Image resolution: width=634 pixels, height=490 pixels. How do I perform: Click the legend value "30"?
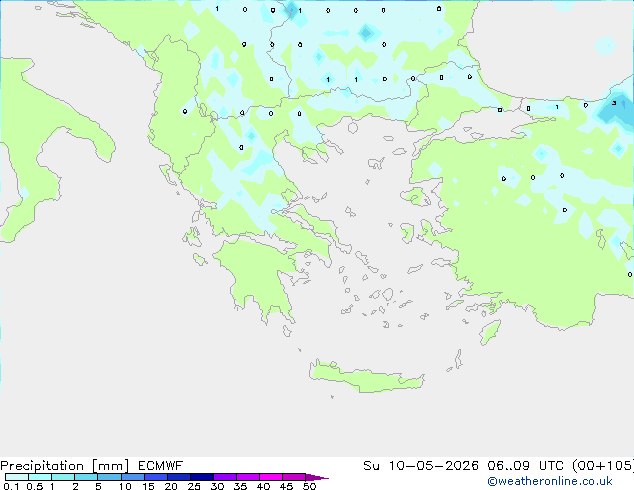pyautogui.click(x=217, y=486)
